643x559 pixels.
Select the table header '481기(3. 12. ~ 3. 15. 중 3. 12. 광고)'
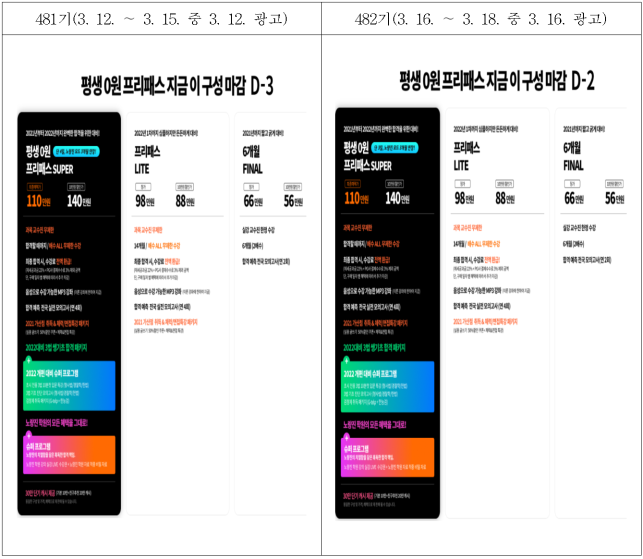pyautogui.click(x=162, y=19)
